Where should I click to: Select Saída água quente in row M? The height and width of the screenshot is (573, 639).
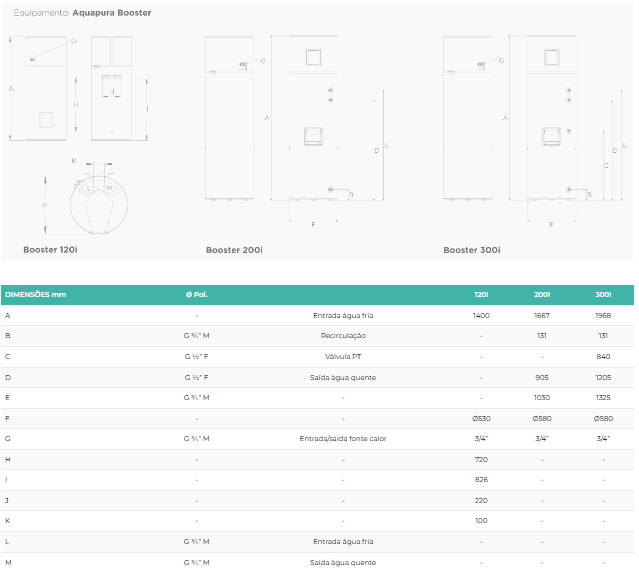tap(343, 563)
